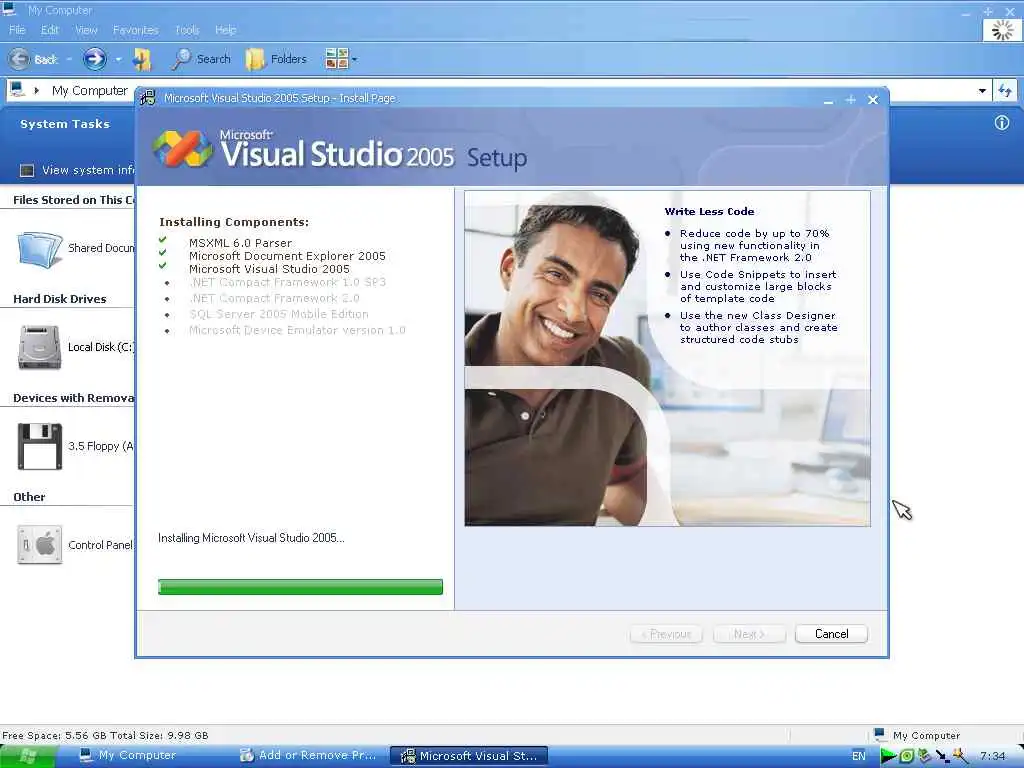The height and width of the screenshot is (768, 1024).
Task: Select the Local Disk (C:) drive icon
Action: coord(40,347)
